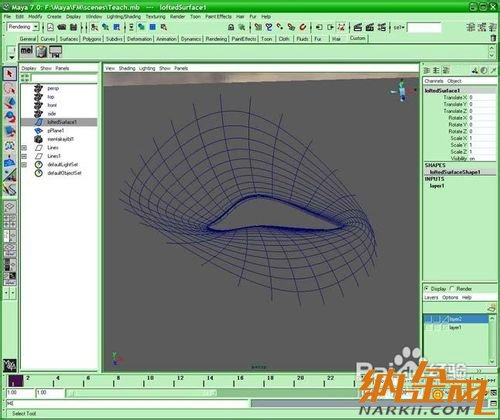This screenshot has height=420, width=500.
Task: Click the mel script shelf icon
Action: coord(27,51)
